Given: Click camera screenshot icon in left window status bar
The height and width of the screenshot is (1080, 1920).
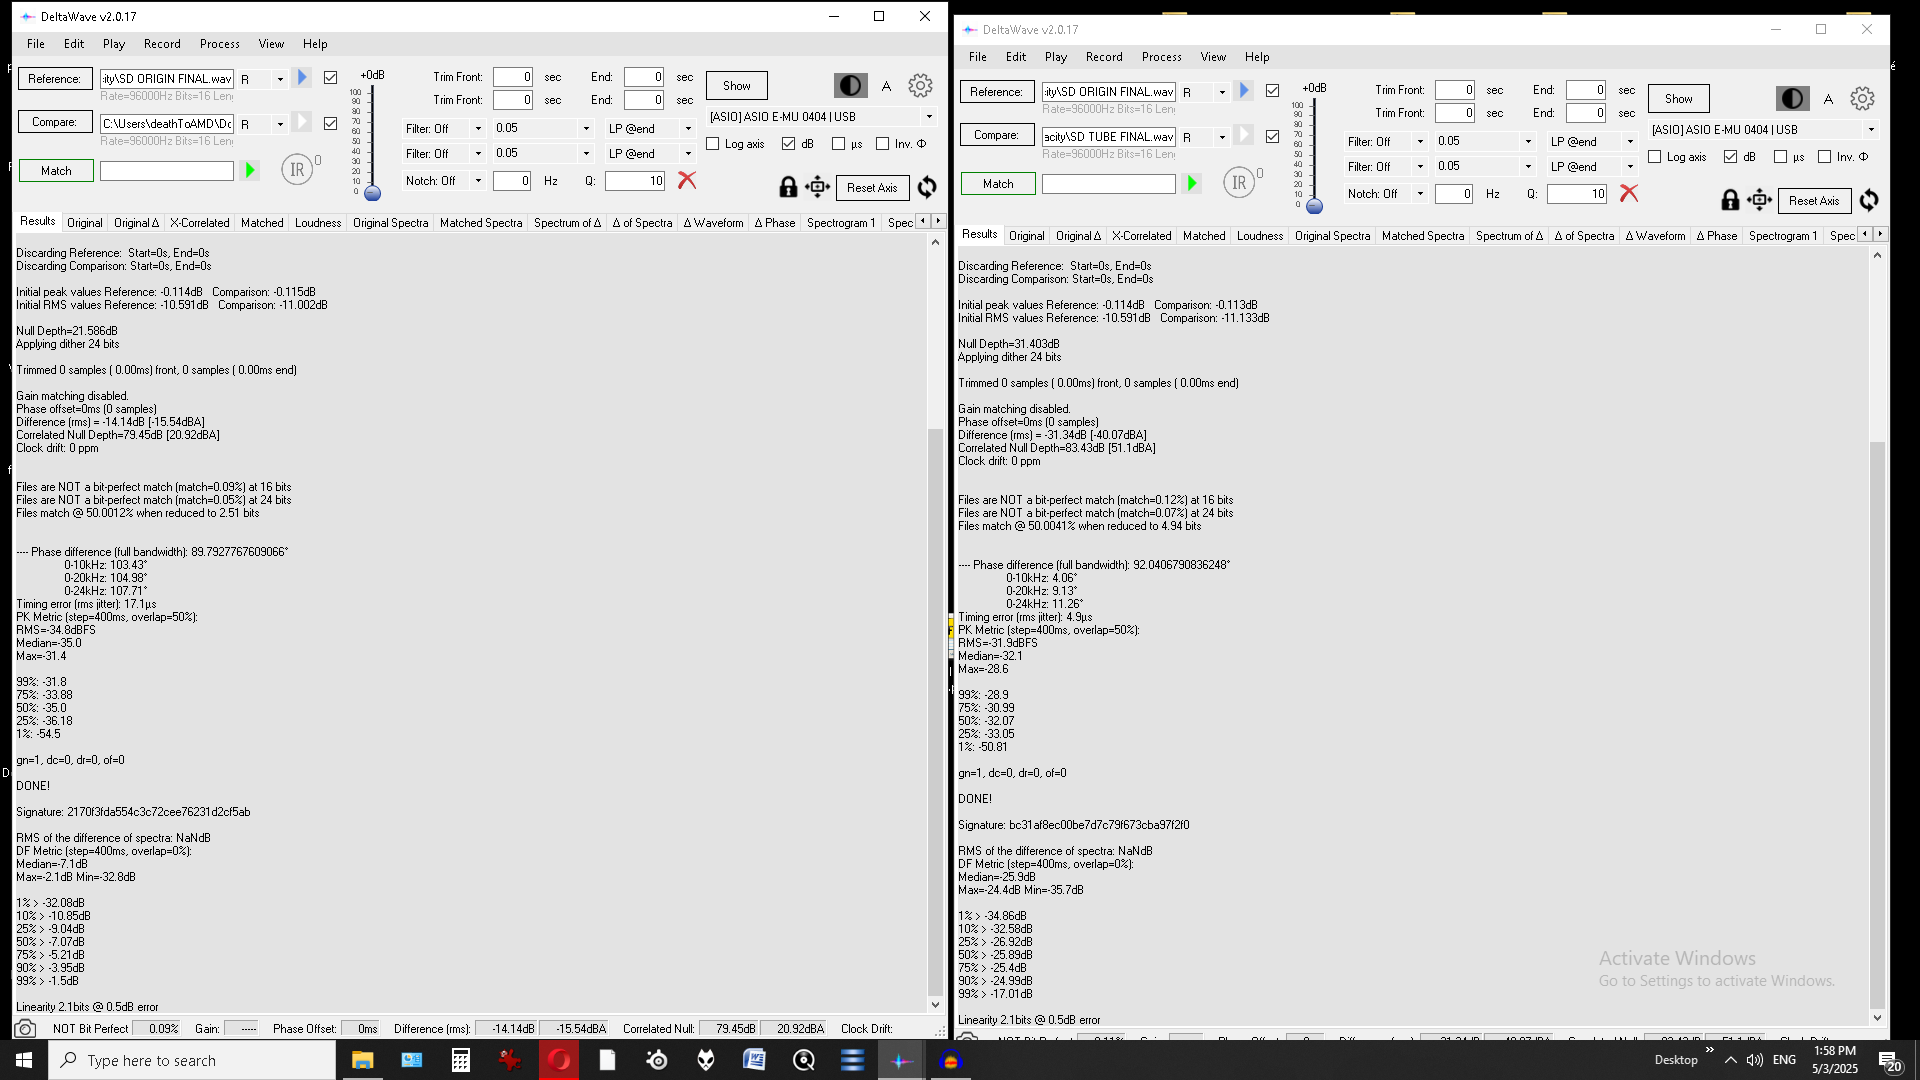Looking at the screenshot, I should tap(26, 1029).
